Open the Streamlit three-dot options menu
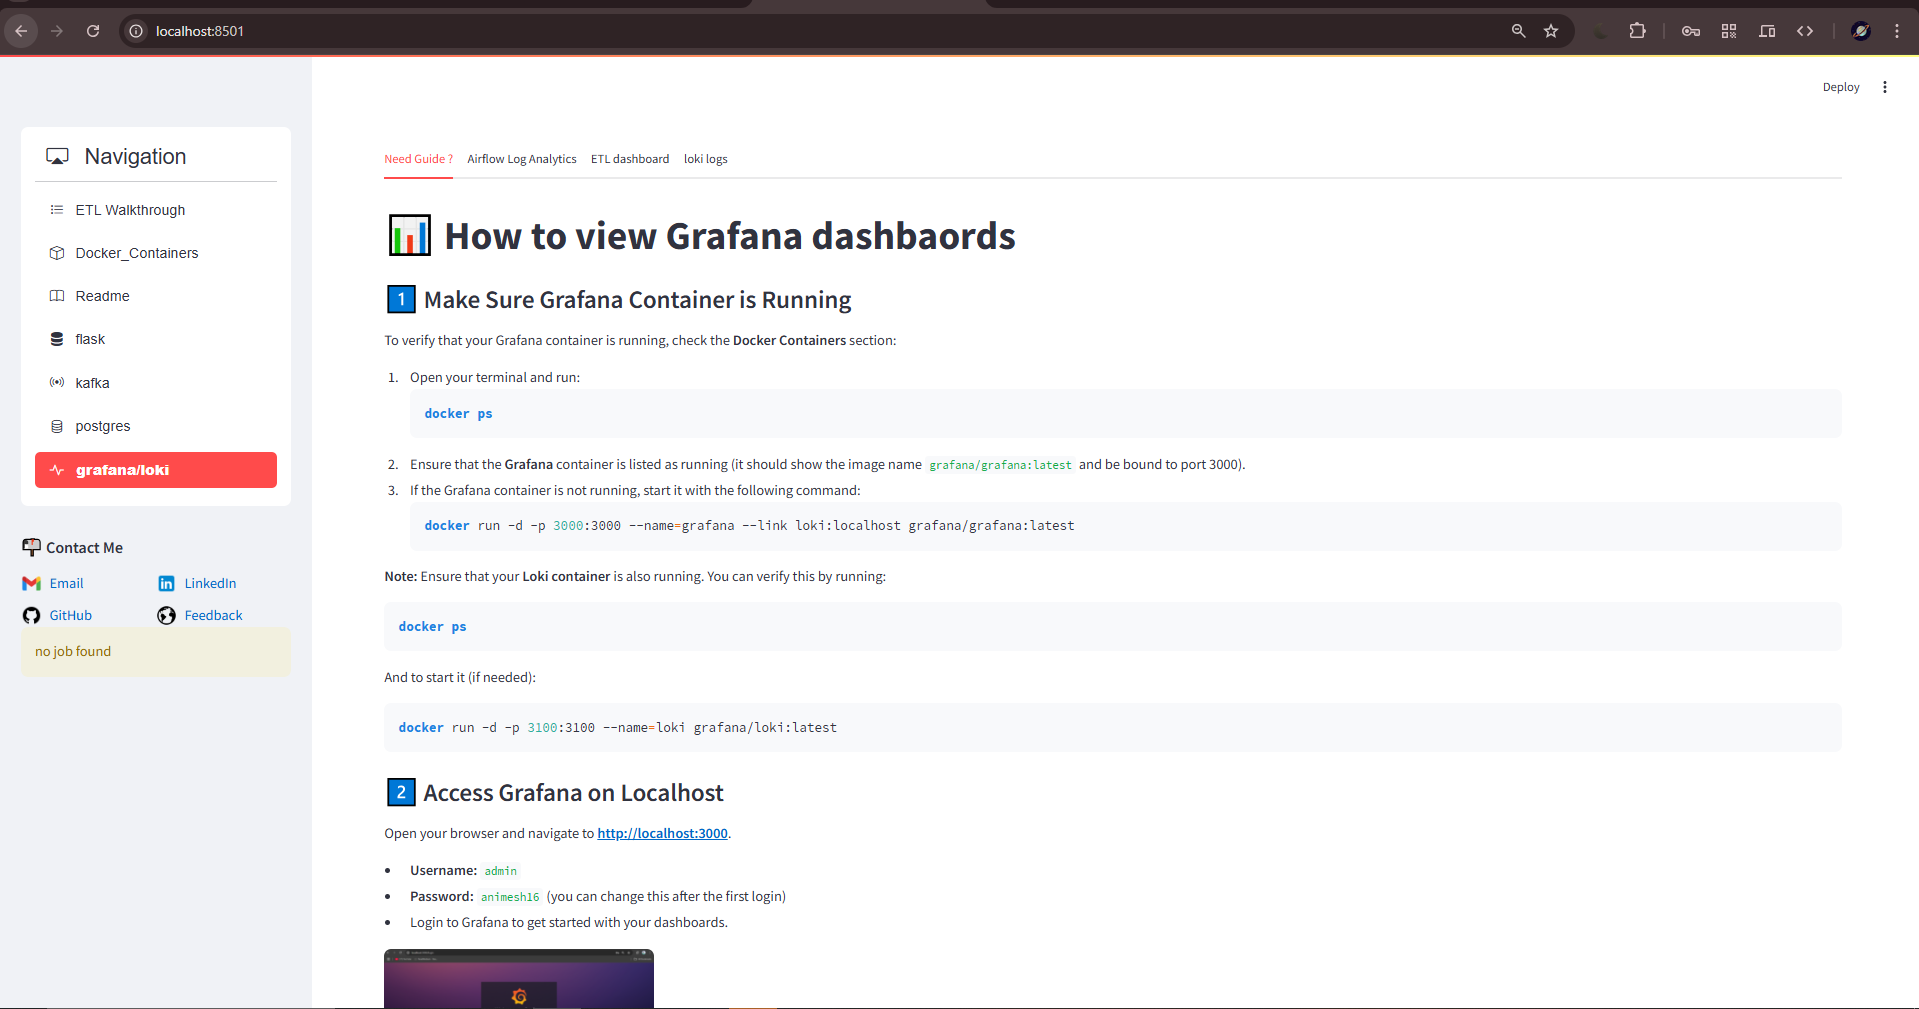 [x=1884, y=87]
